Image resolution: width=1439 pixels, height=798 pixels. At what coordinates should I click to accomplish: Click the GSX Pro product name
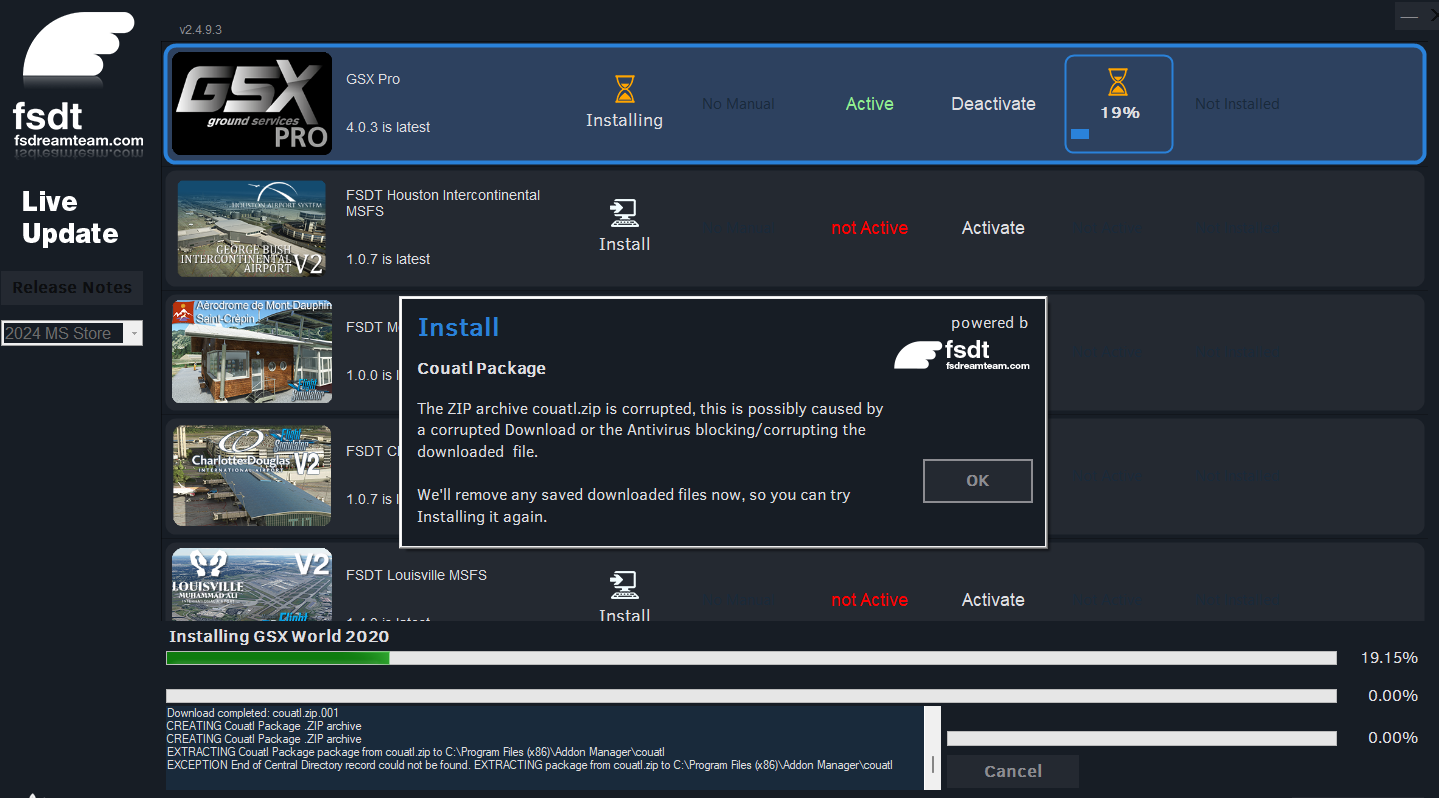point(373,79)
